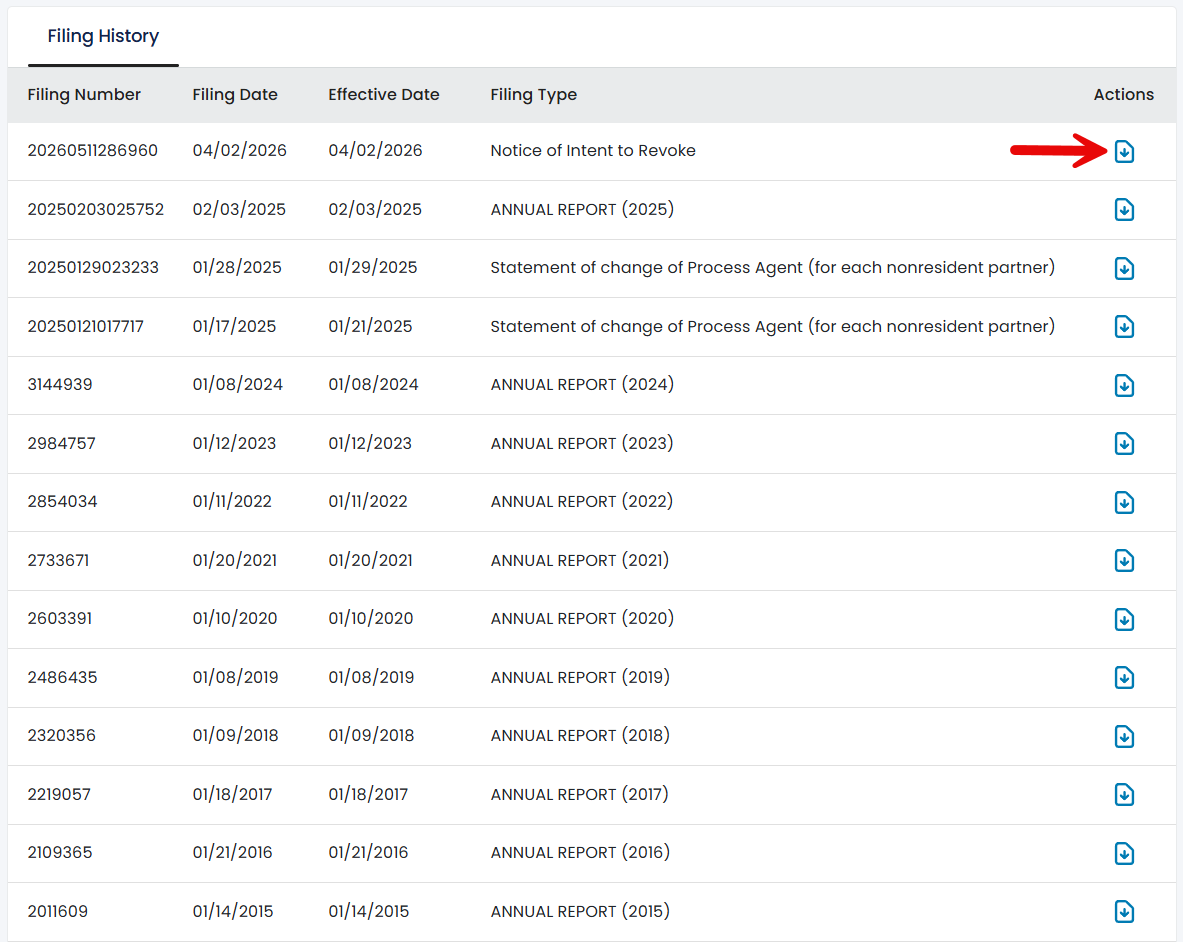Click the ANNUAL REPORT (2023) filing type

point(582,443)
